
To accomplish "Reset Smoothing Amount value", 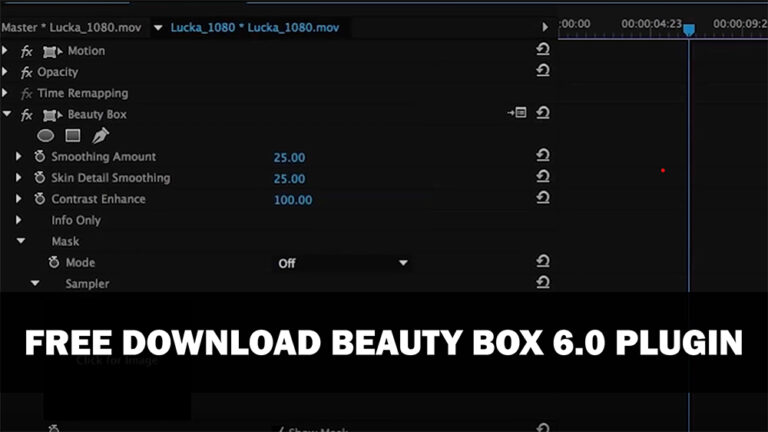I will 543,155.
